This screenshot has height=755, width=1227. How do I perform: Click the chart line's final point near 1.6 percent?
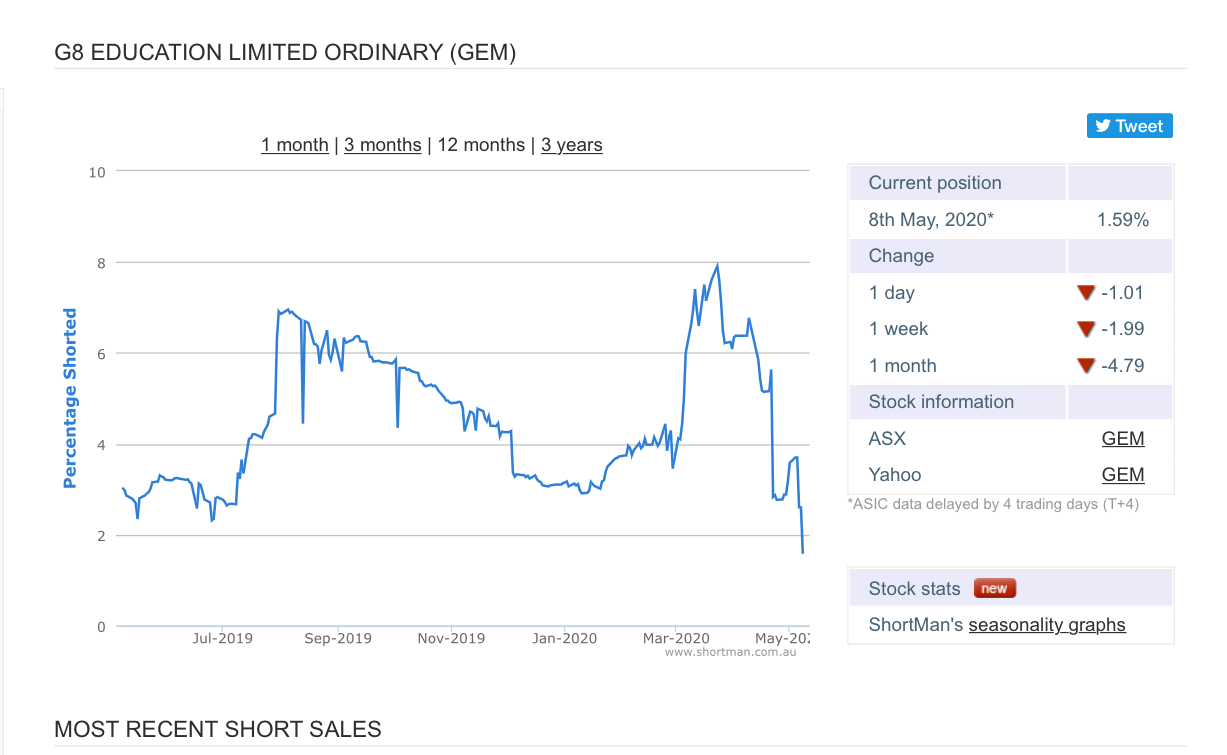tap(803, 552)
